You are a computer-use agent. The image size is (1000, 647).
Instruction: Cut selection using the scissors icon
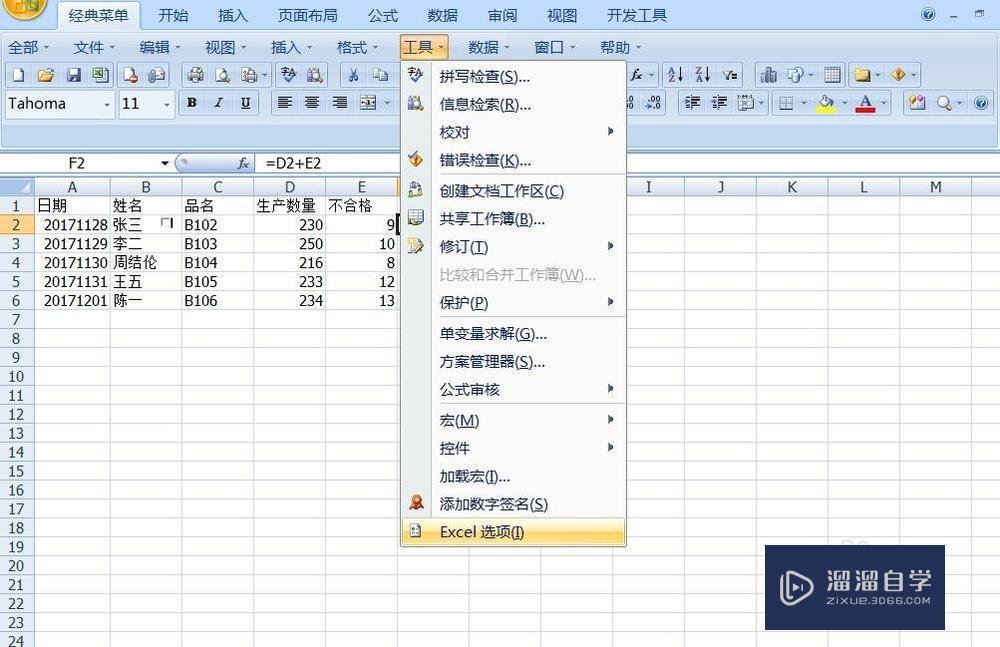[x=352, y=75]
